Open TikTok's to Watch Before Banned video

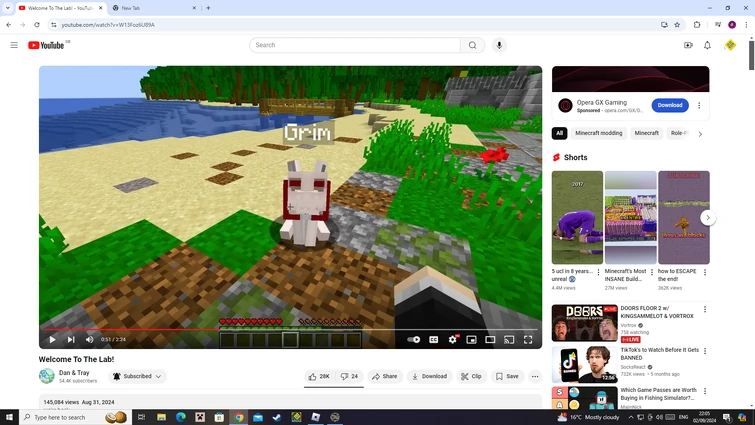[585, 364]
